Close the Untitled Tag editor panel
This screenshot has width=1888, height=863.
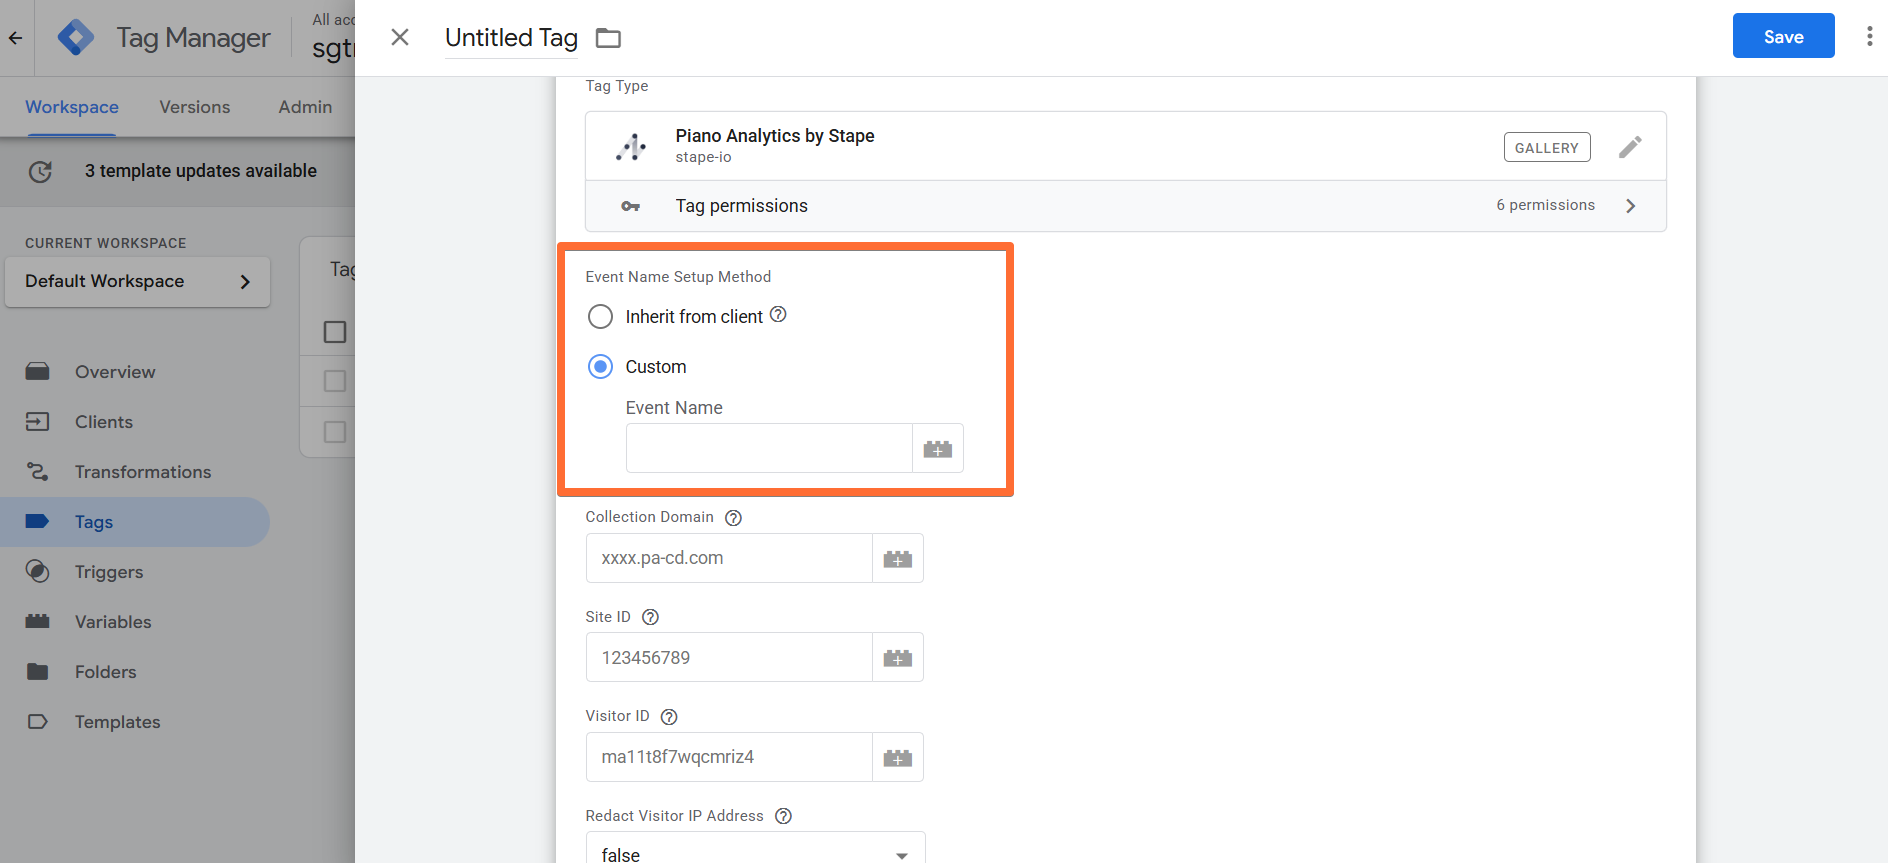tap(400, 37)
